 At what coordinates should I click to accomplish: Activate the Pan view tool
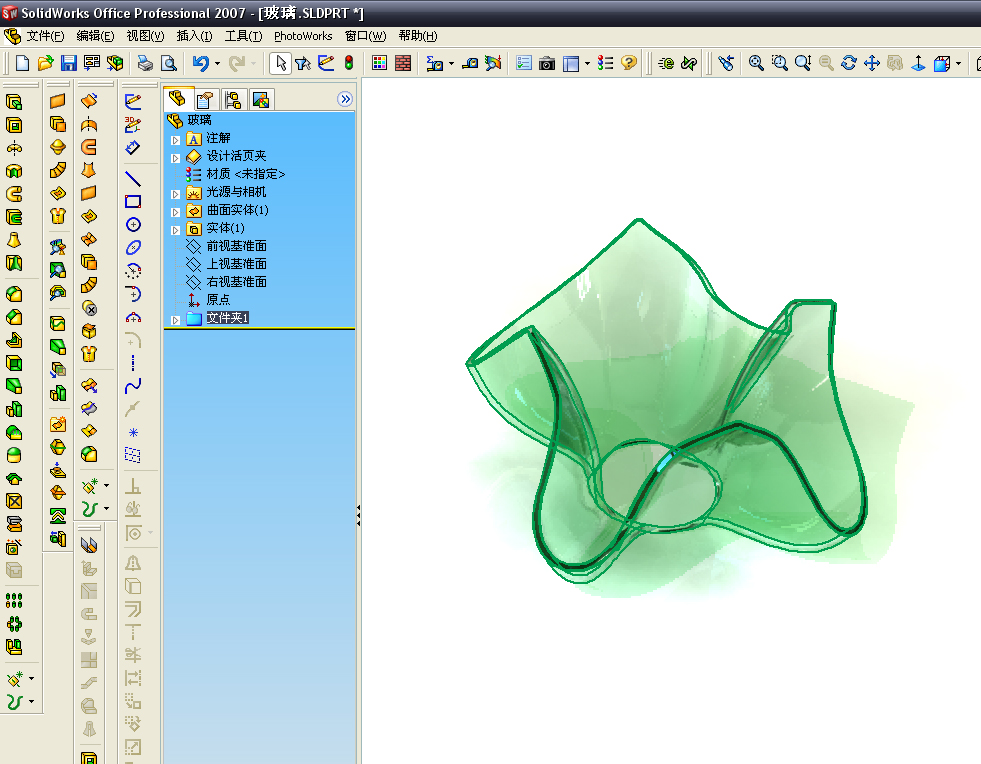[x=872, y=63]
